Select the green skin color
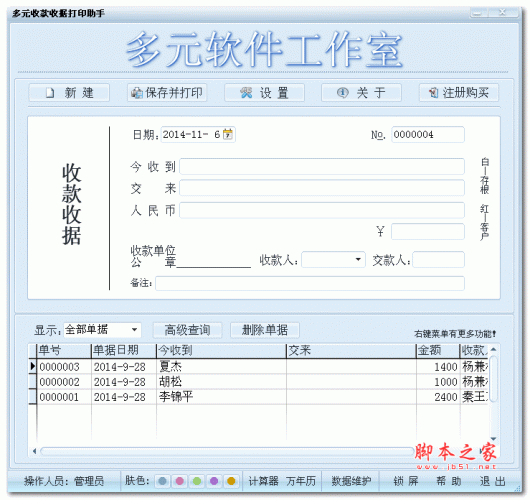Screen dimensions: 530x500 [x=197, y=481]
